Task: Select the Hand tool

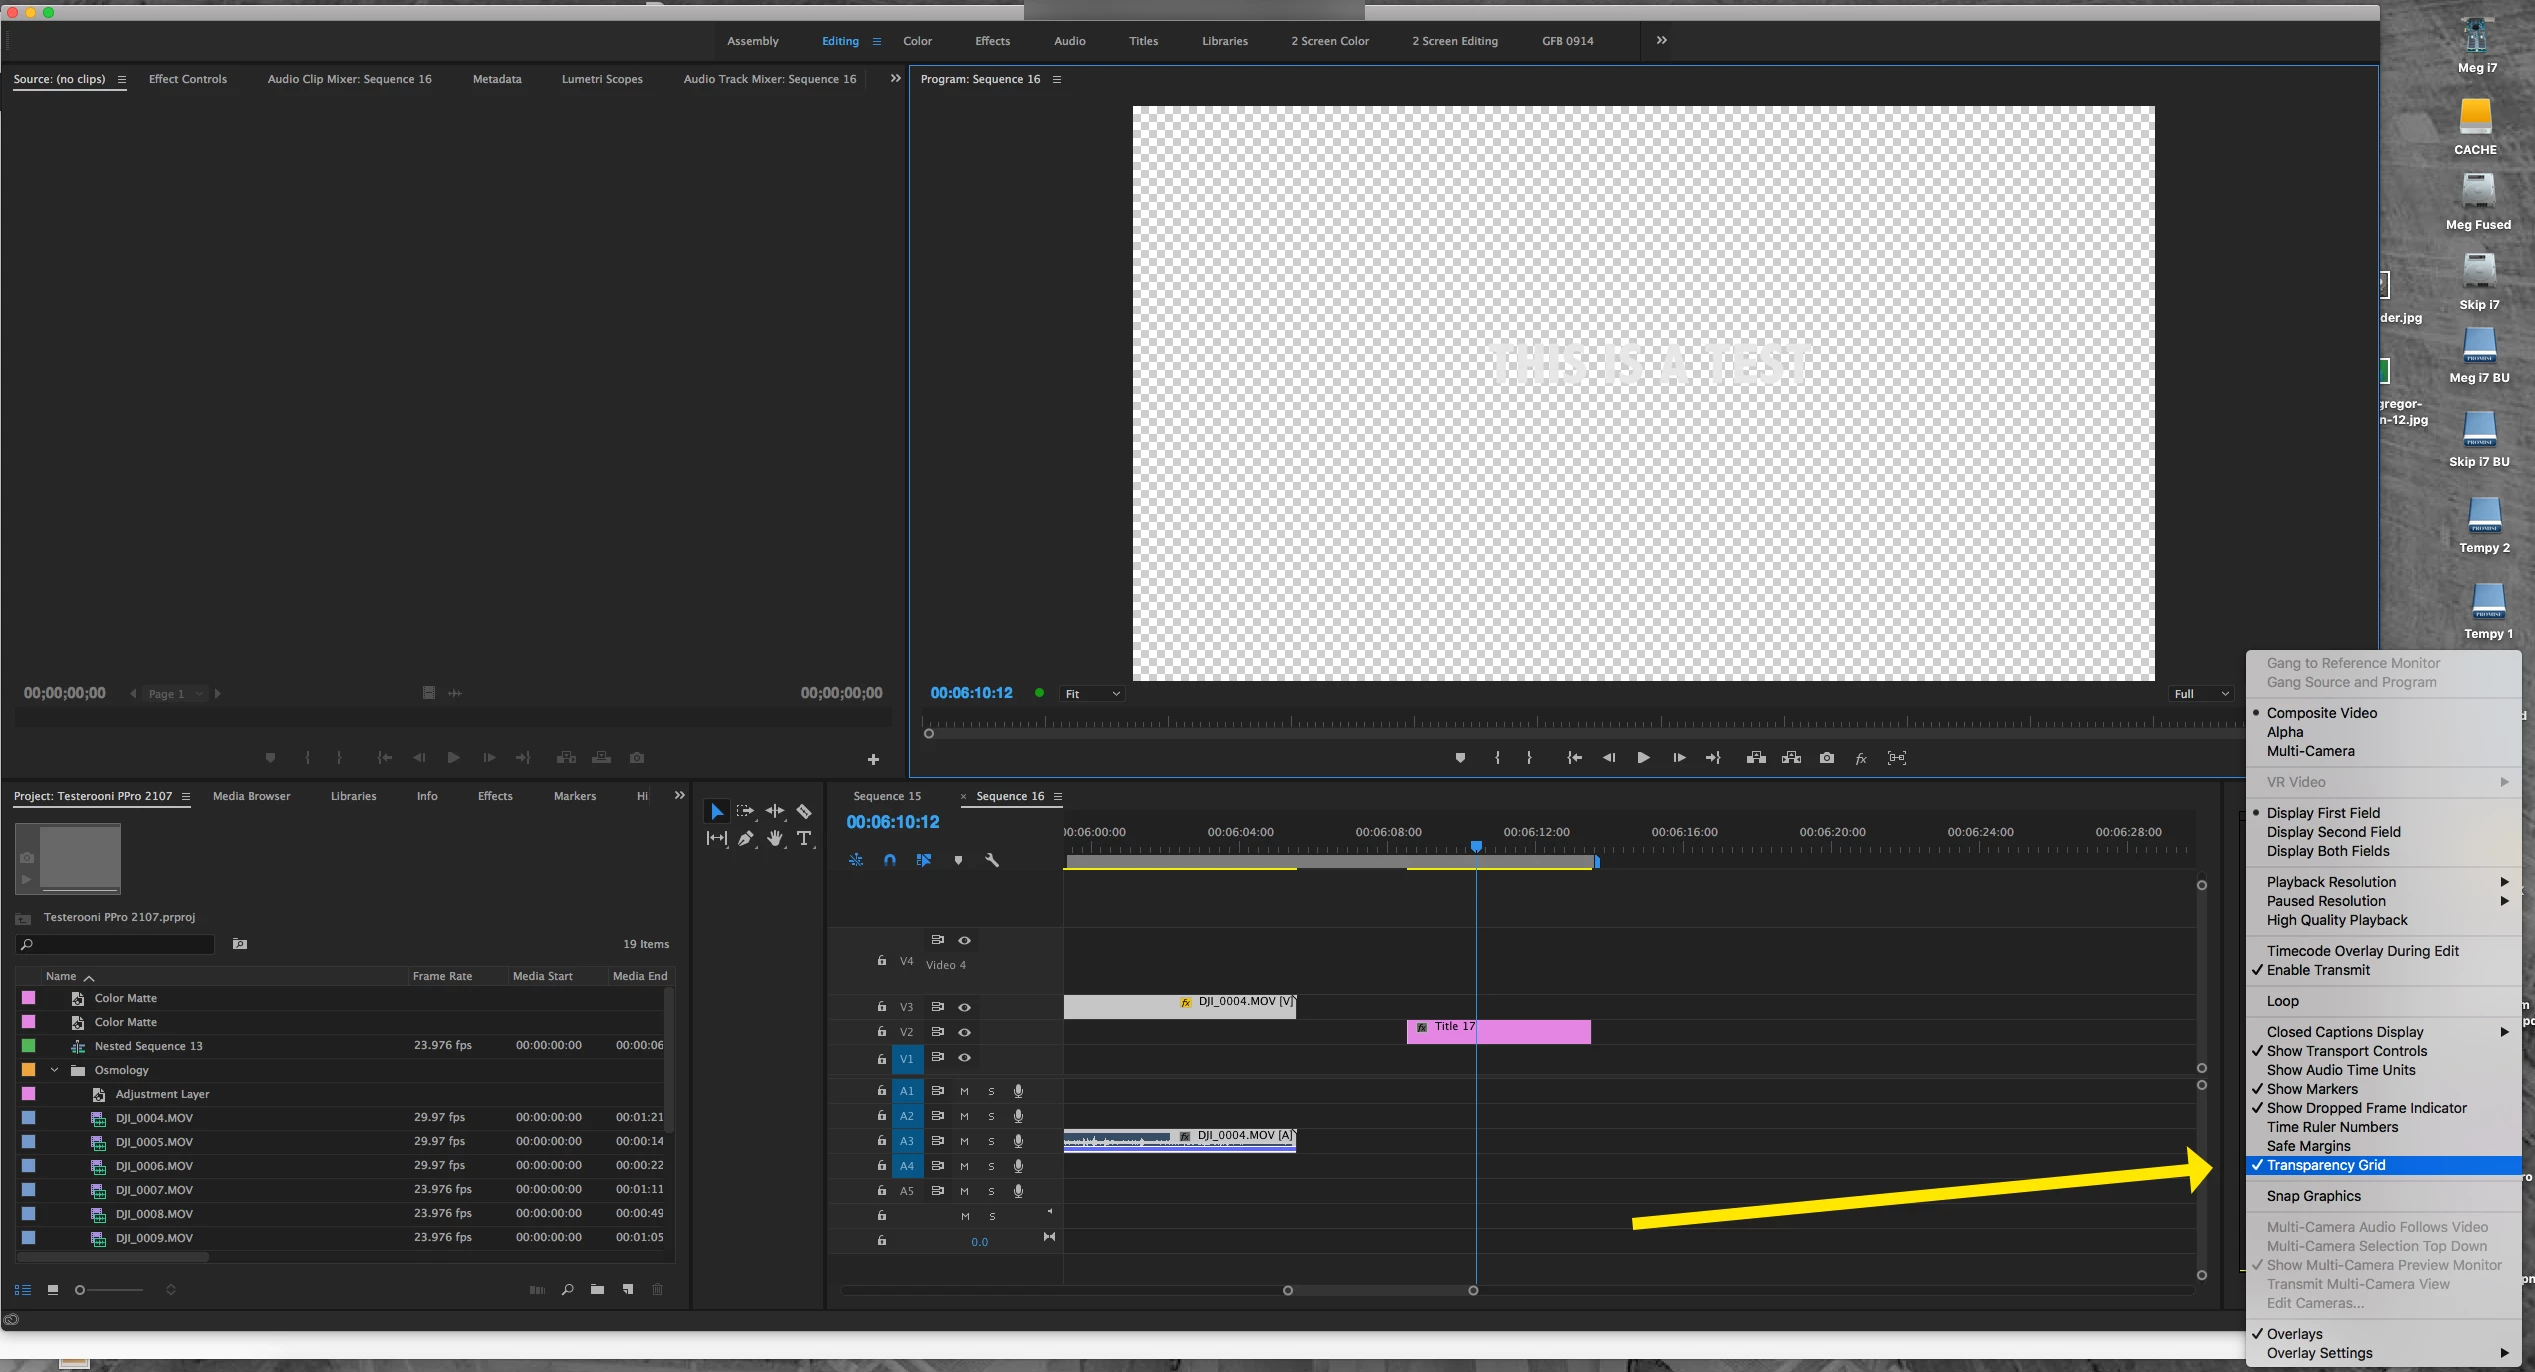Action: 775,839
